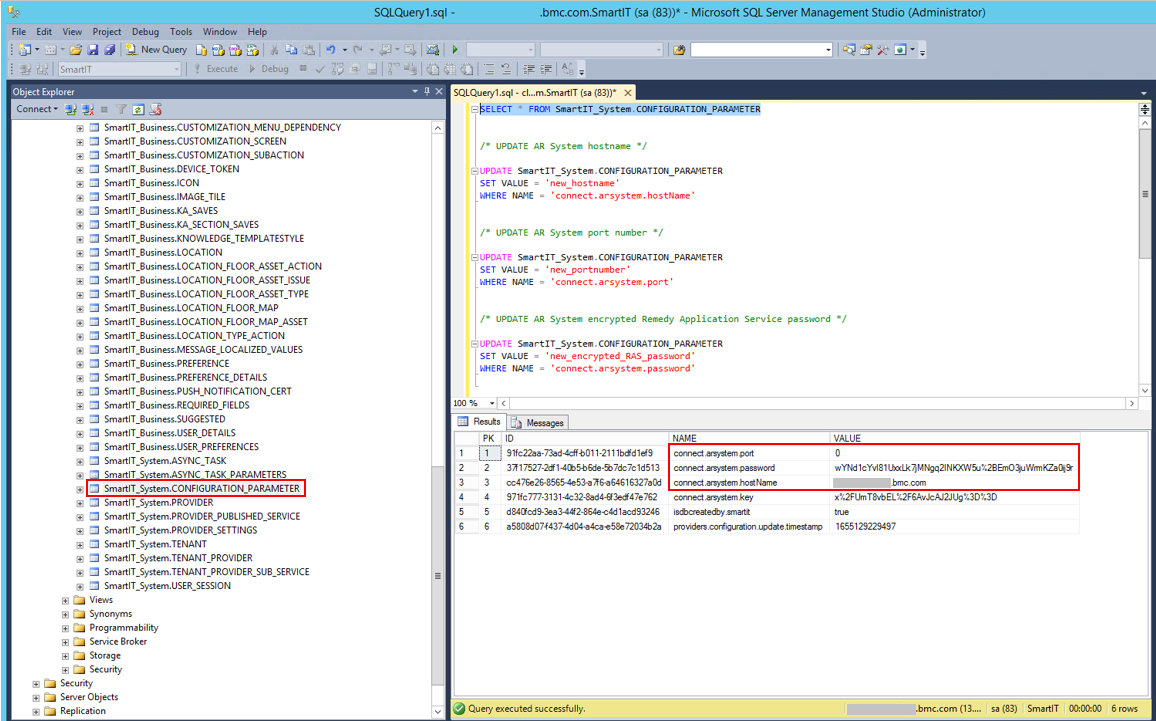Open the Connect dropdown in Object Explorer
The width and height of the screenshot is (1156, 721).
36,109
